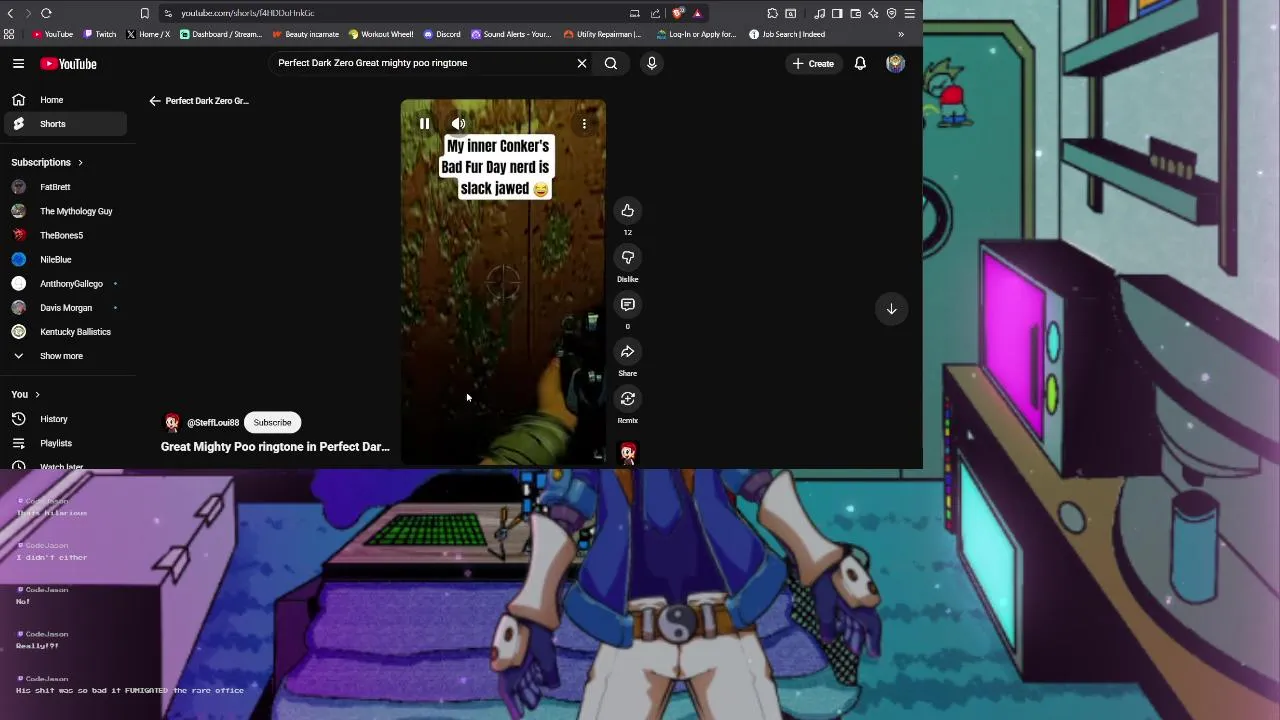Expand Show more subscriptions
Screen dimensions: 1280x720
[x=65, y=356]
